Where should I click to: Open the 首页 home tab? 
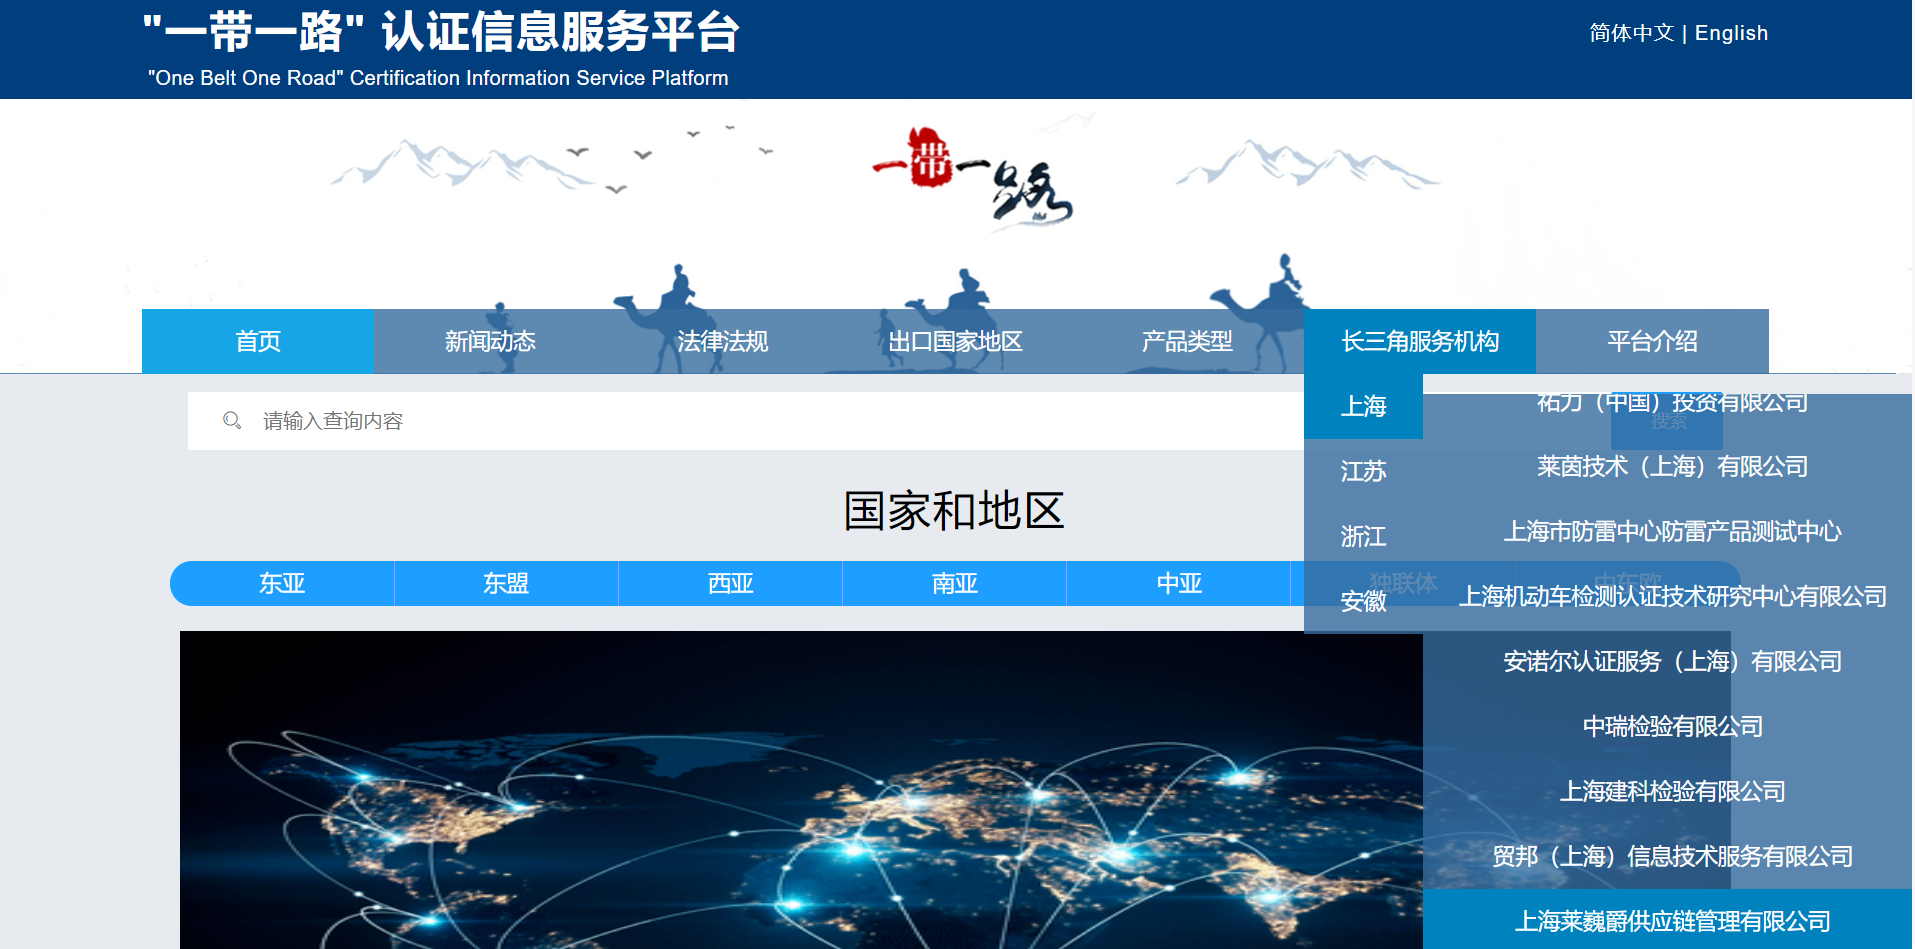click(x=258, y=342)
